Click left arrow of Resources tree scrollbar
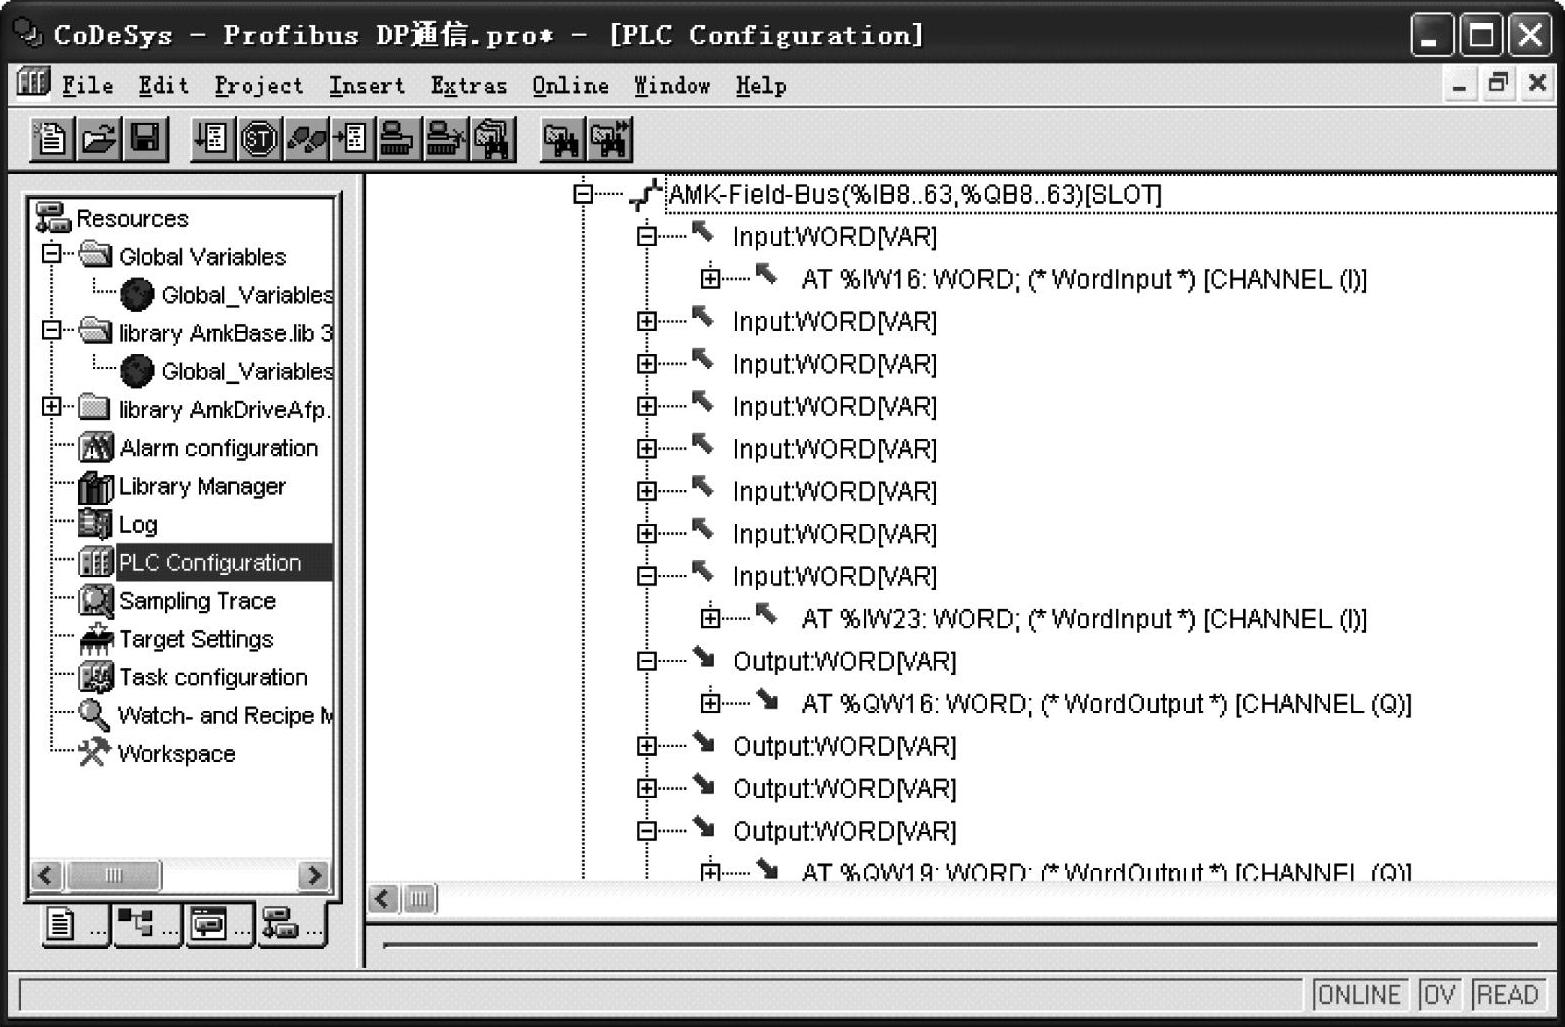 (x=47, y=876)
